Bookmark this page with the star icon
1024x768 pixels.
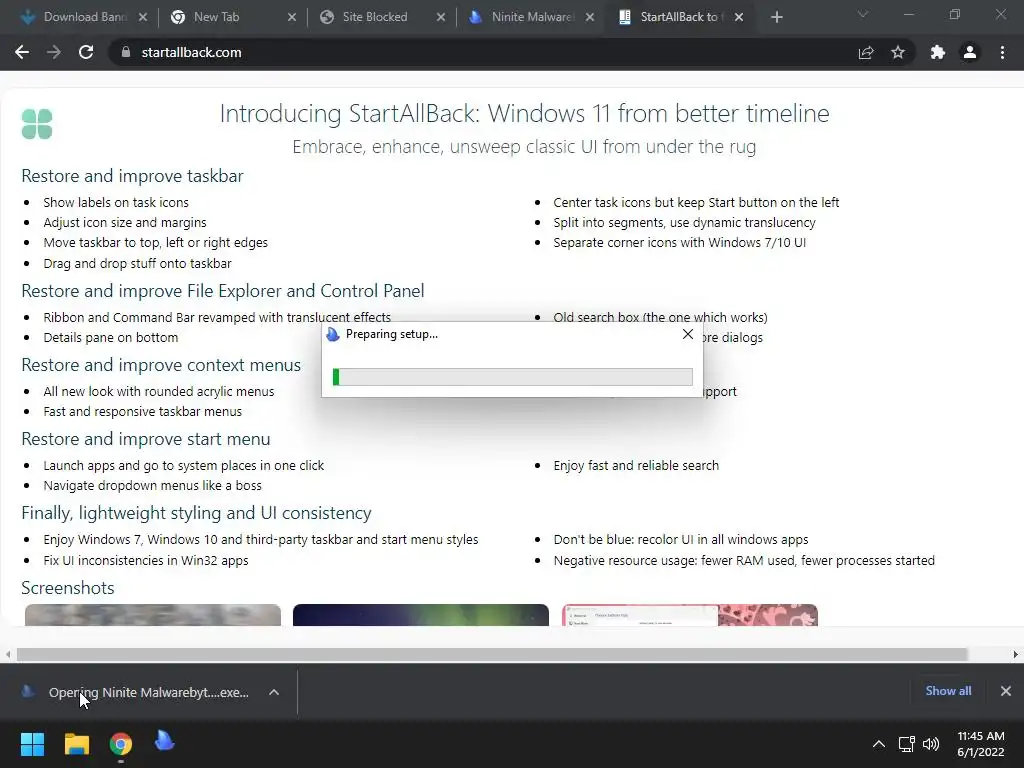tap(898, 52)
